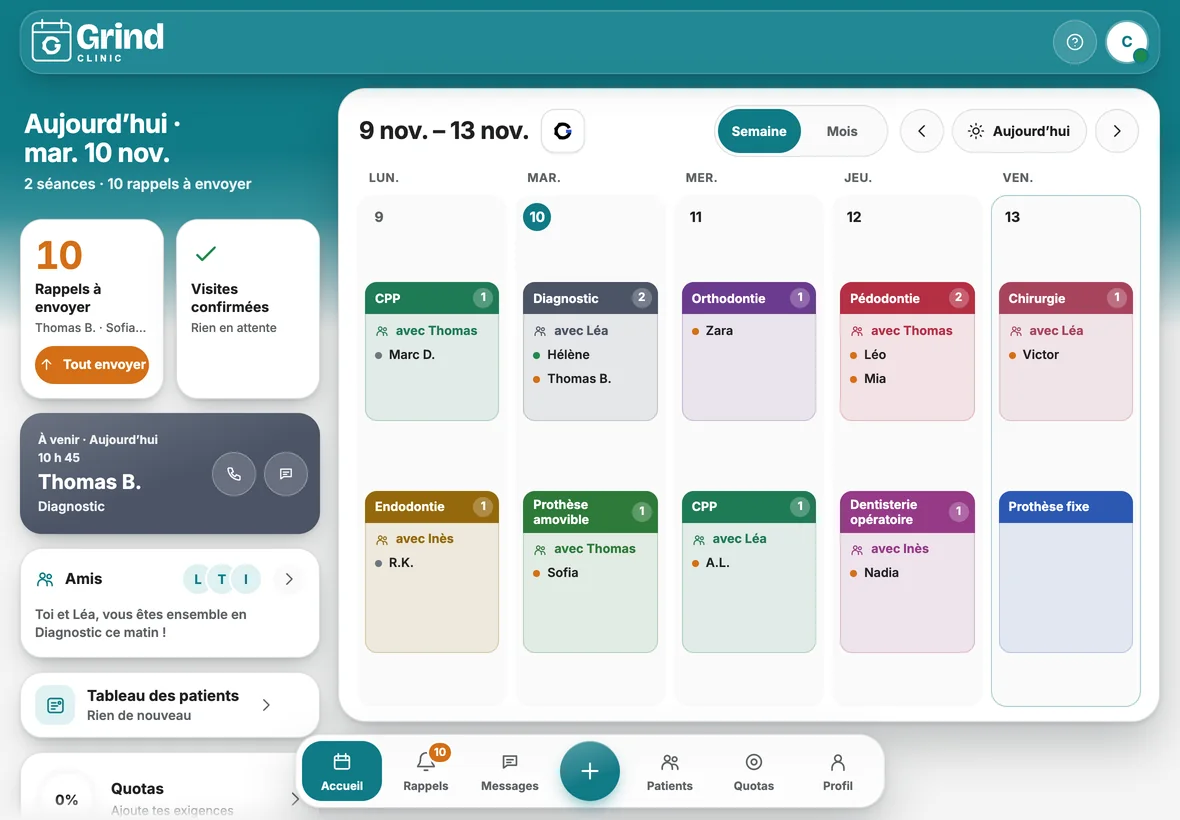Jump to Aujourd'hui in the calendar
Image resolution: width=1180 pixels, height=820 pixels.
tap(1020, 131)
